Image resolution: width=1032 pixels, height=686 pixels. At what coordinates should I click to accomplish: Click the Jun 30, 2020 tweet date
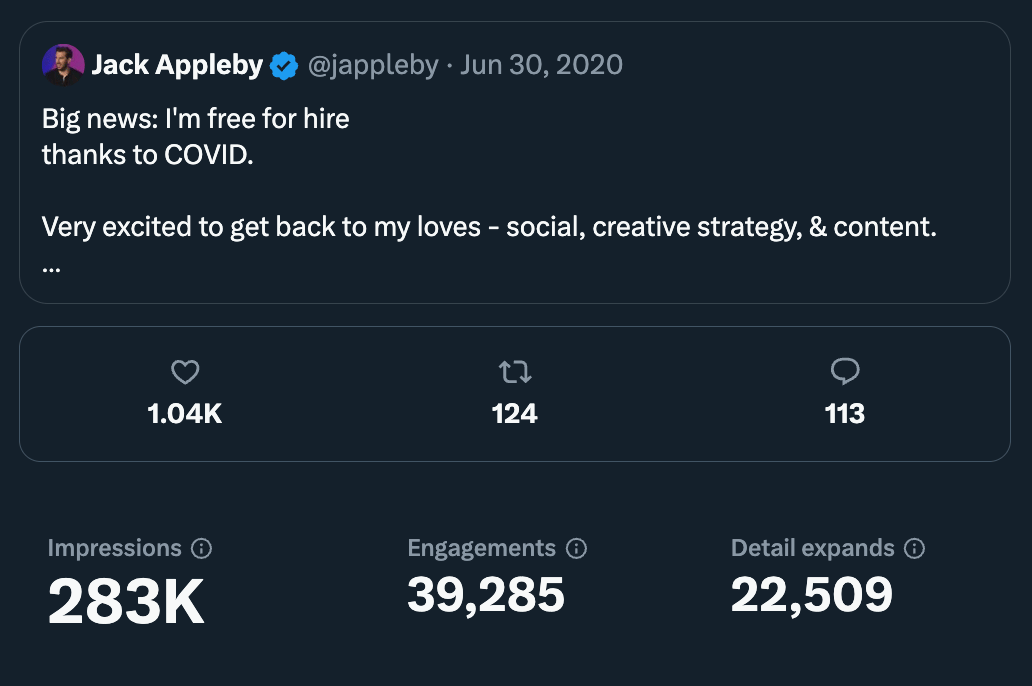(x=541, y=66)
